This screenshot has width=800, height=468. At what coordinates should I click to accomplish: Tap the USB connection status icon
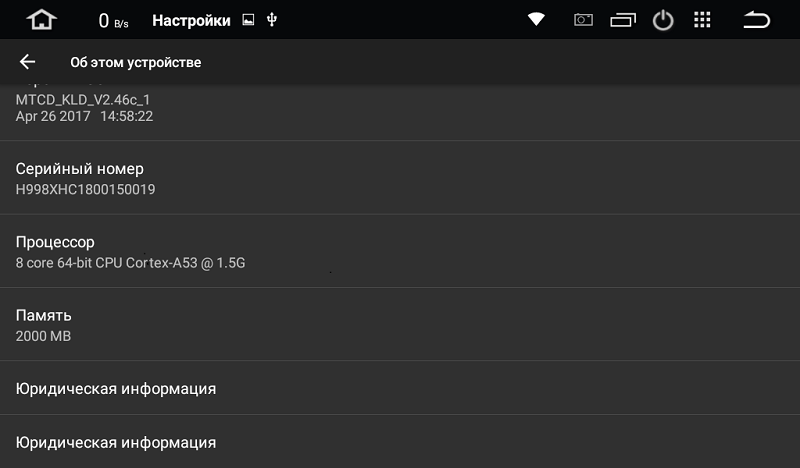(x=272, y=20)
